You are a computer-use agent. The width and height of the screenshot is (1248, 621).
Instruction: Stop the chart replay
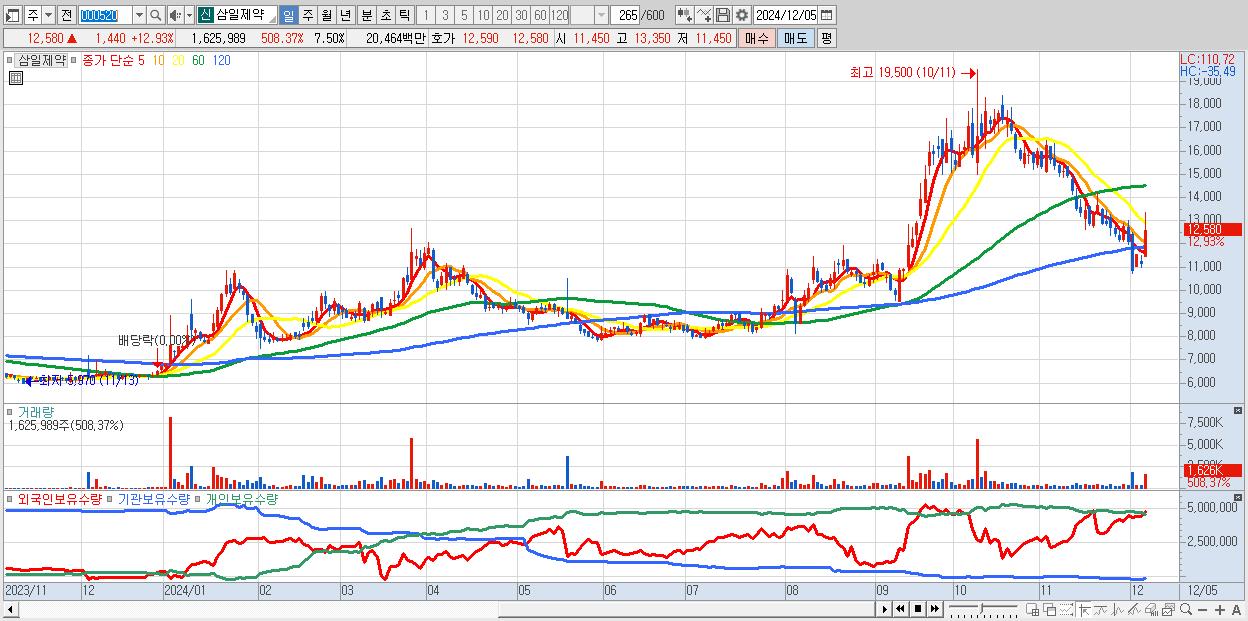(918, 608)
